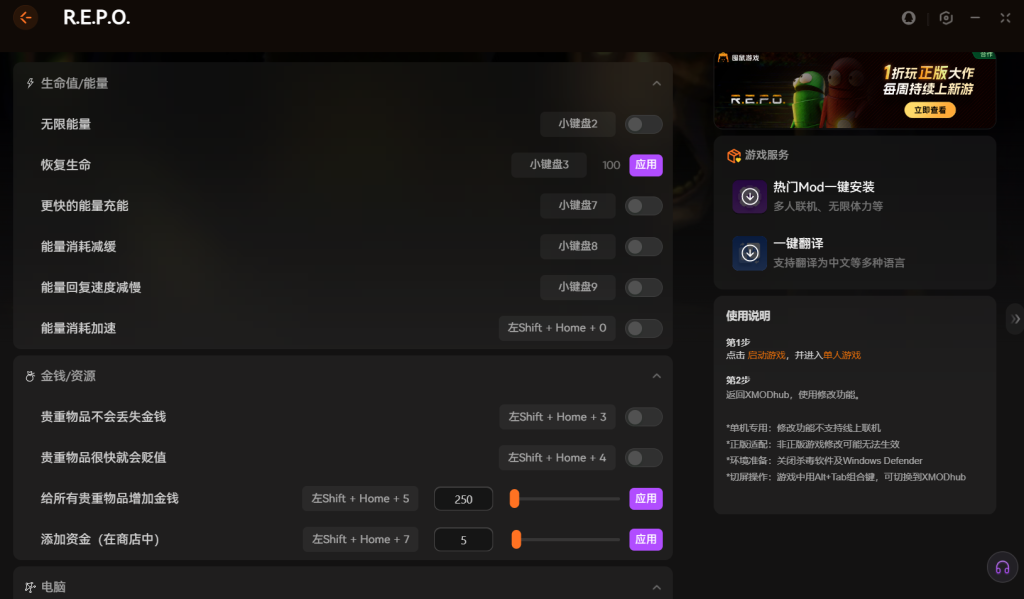This screenshot has width=1024, height=599.
Task: Click the 一键翻译 download icon
Action: coord(749,253)
